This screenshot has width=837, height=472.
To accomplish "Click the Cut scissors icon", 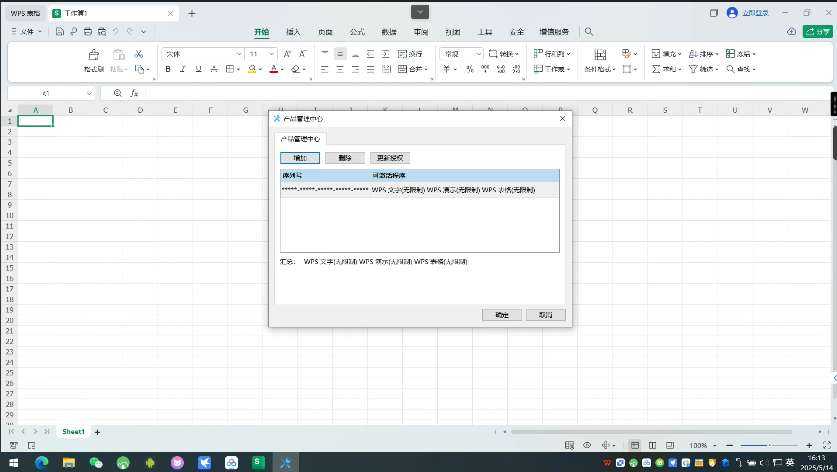I will coord(139,54).
